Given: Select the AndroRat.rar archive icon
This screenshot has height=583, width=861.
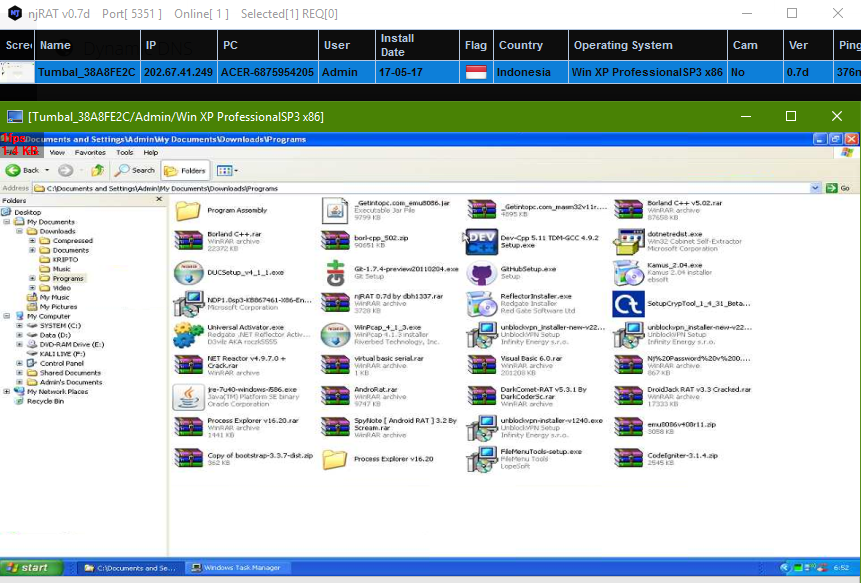Looking at the screenshot, I should pyautogui.click(x=335, y=396).
